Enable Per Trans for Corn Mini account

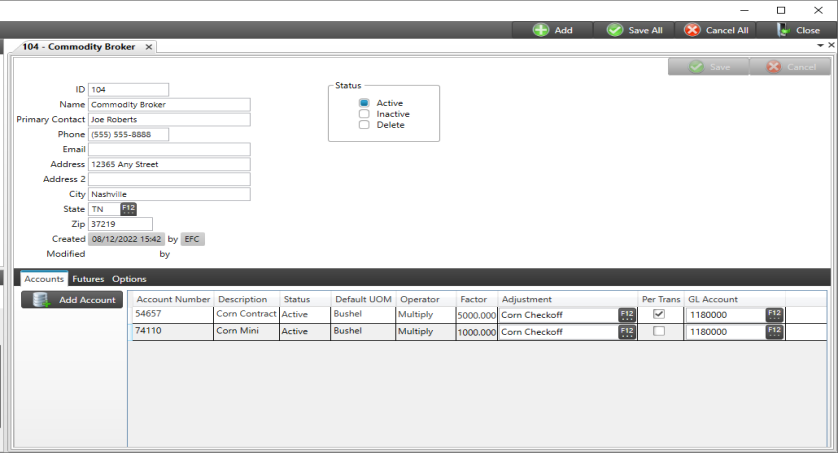point(658,331)
